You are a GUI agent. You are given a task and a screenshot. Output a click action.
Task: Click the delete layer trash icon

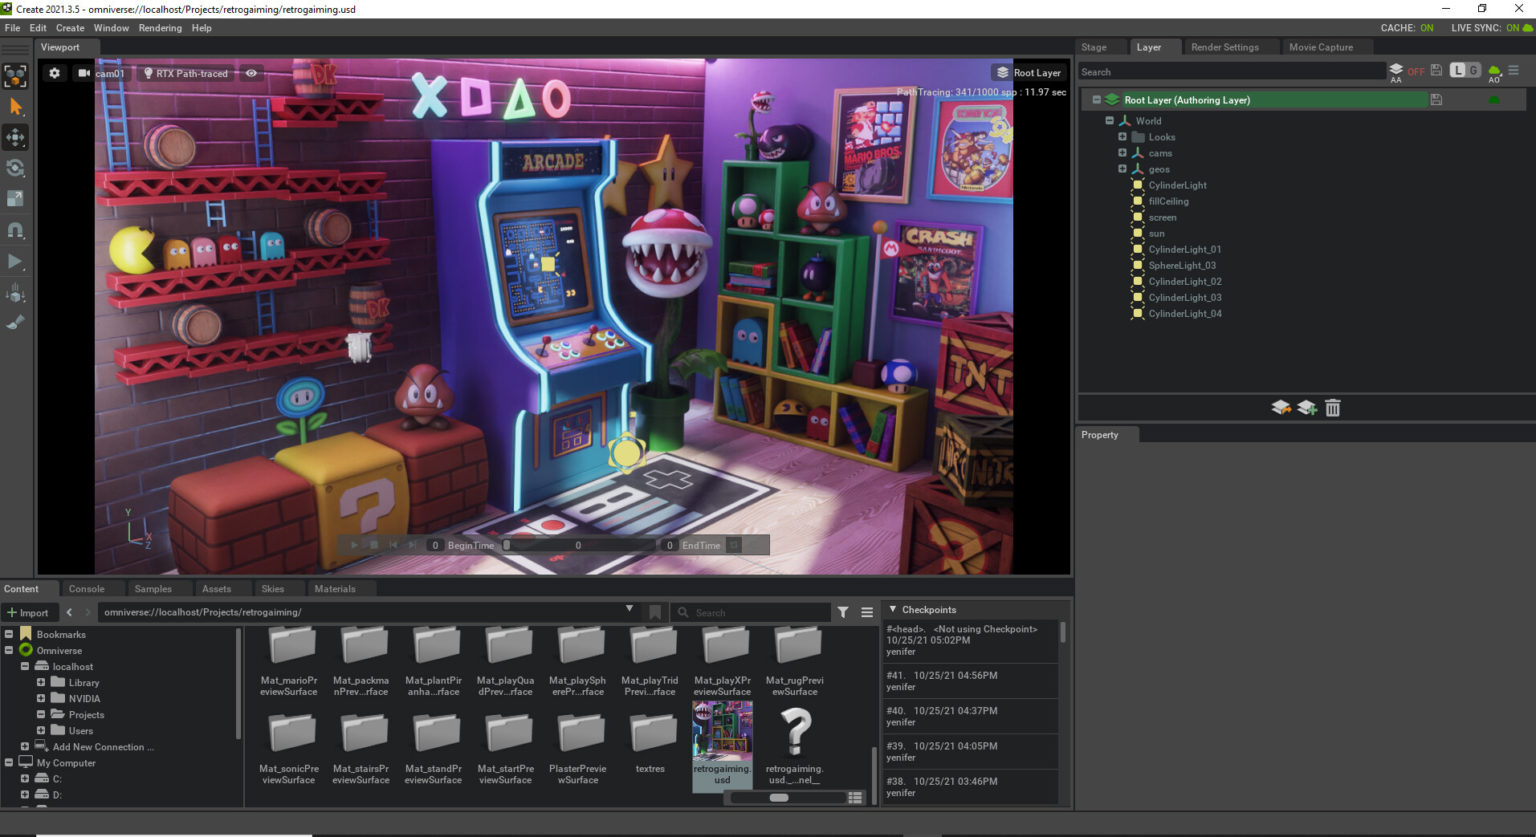pos(1332,407)
